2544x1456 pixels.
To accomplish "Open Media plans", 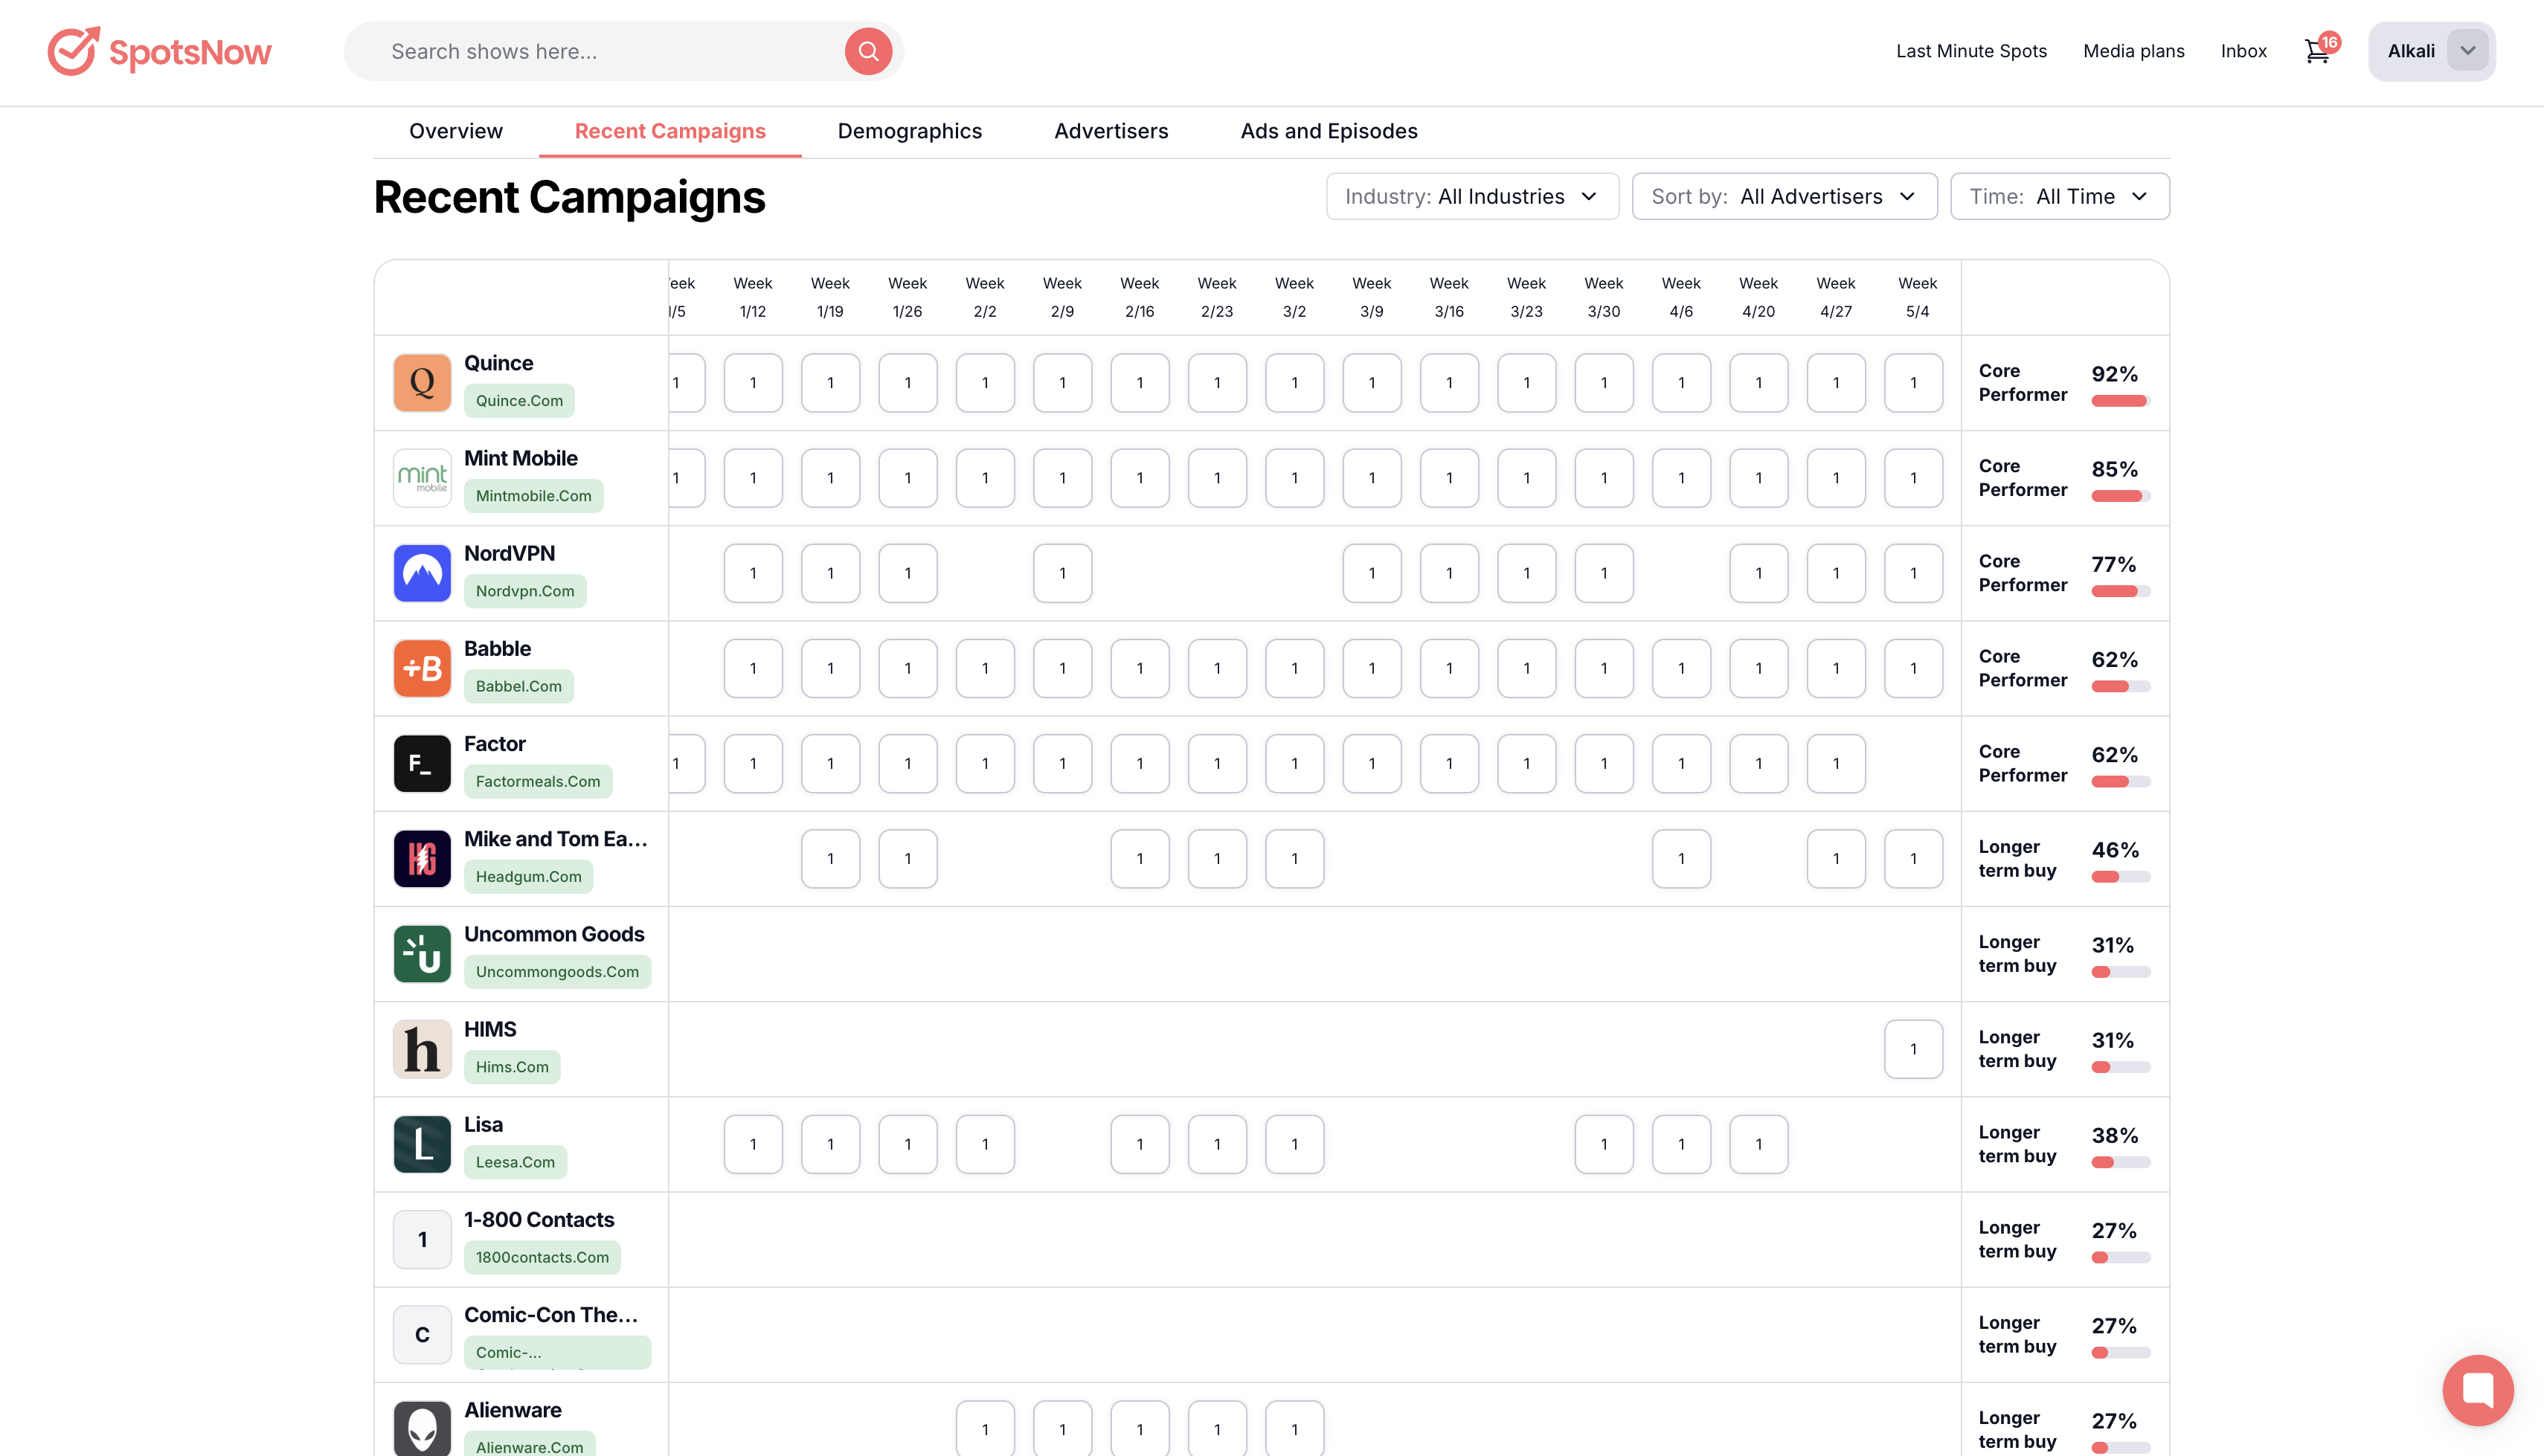I will (x=2133, y=51).
